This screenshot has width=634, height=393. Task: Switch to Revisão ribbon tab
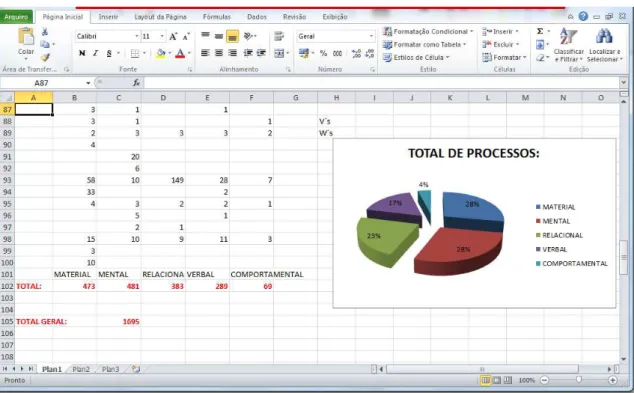pos(294,17)
